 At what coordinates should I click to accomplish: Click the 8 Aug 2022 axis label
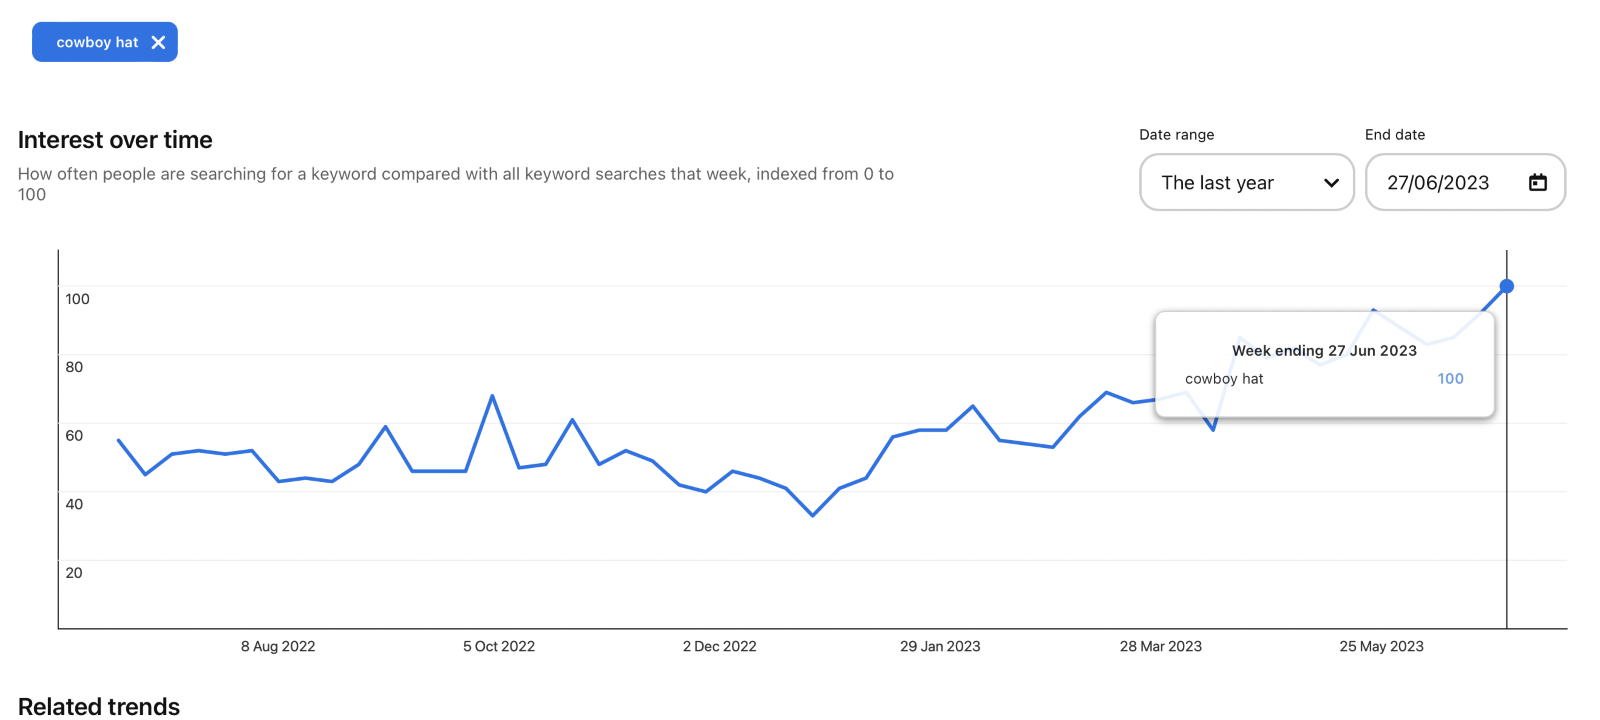278,646
